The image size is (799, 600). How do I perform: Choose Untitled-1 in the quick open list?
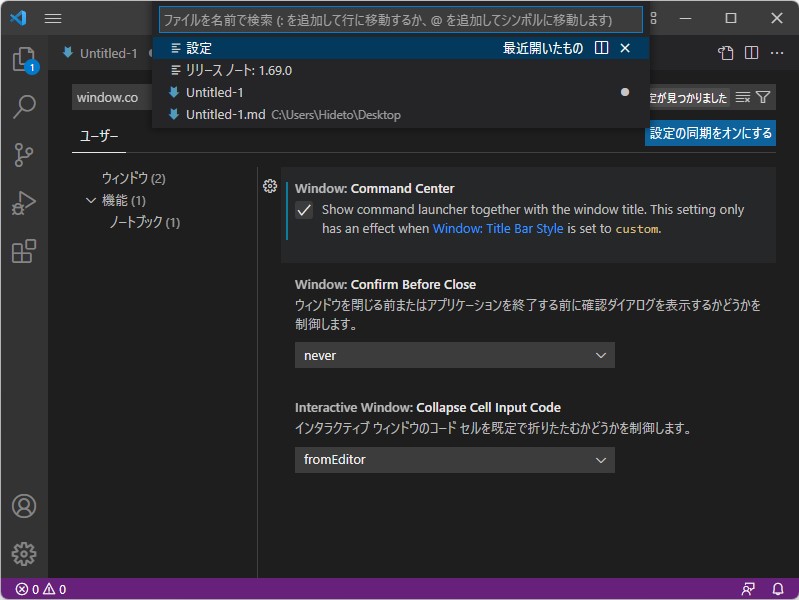point(401,92)
